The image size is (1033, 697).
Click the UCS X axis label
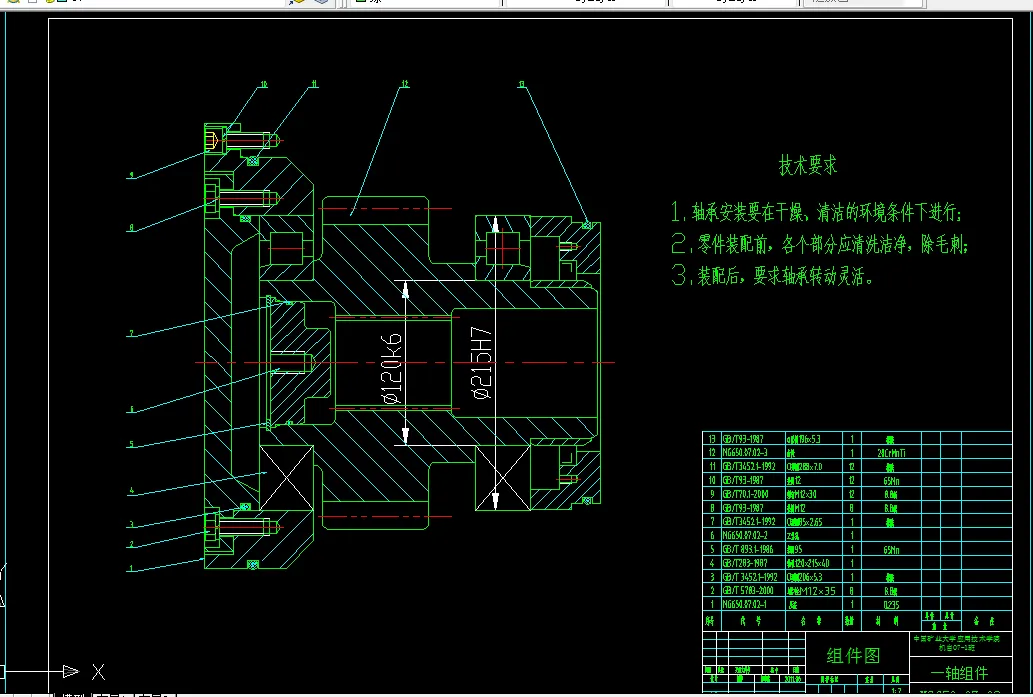(x=98, y=672)
